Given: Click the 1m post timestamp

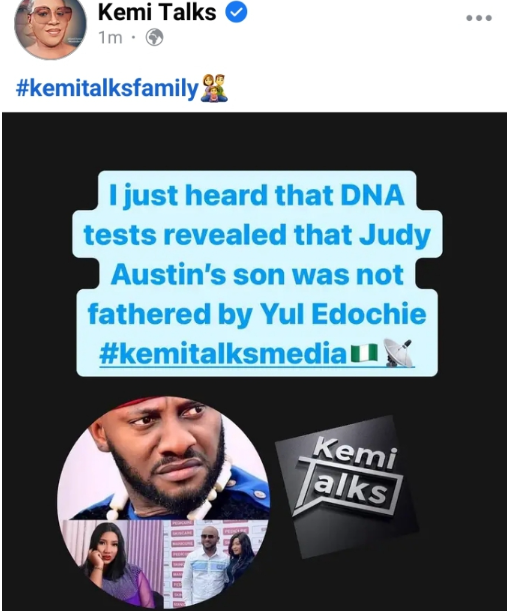Looking at the screenshot, I should point(110,38).
